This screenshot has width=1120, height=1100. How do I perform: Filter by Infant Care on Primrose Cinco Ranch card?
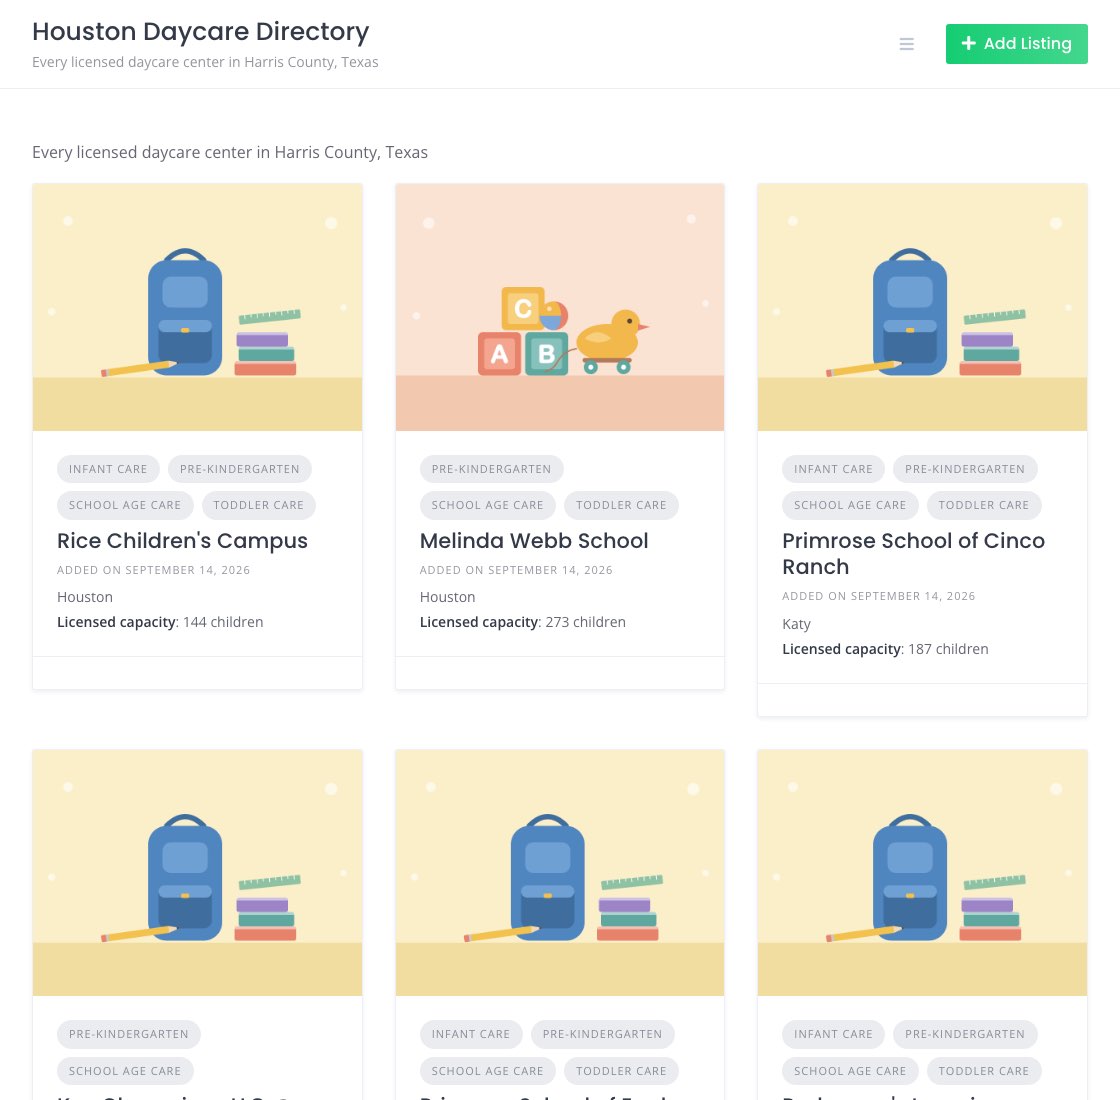(834, 469)
